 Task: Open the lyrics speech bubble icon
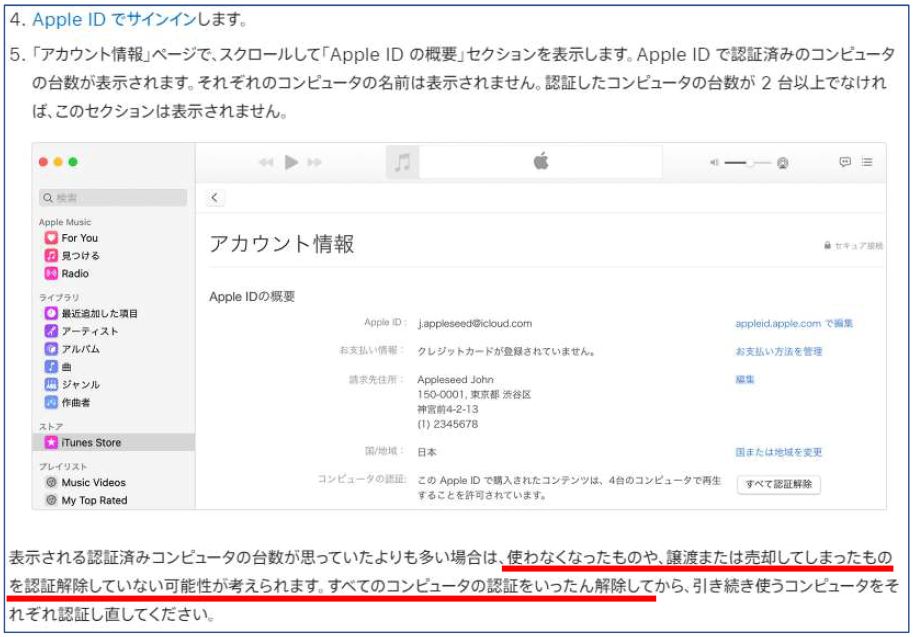click(845, 162)
